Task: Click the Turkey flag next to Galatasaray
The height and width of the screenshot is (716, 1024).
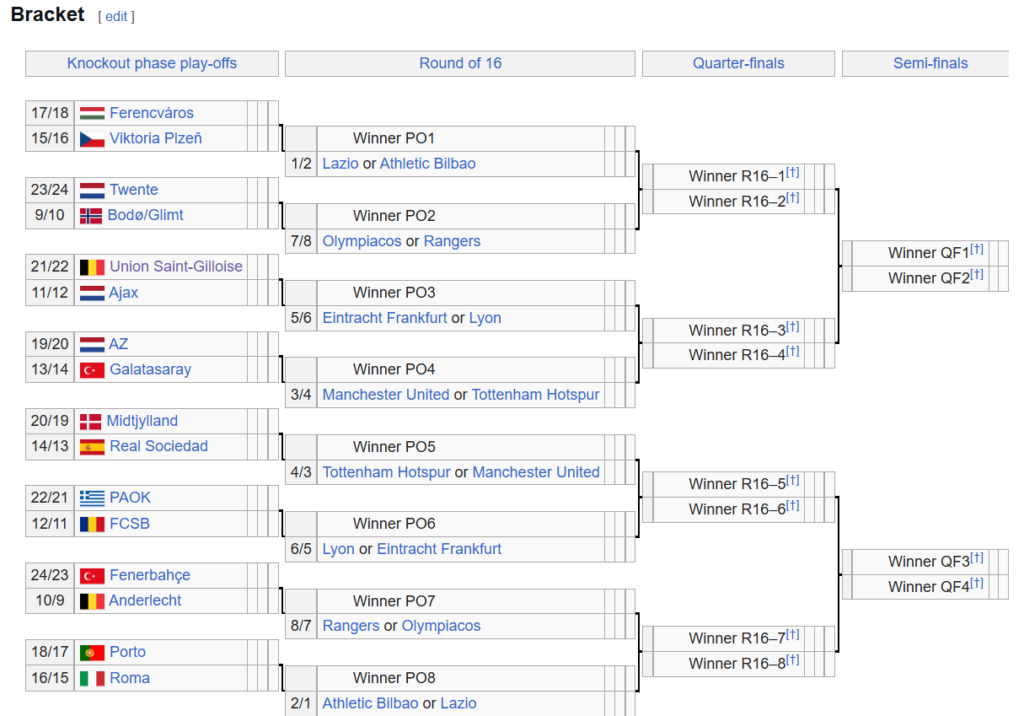Action: coord(92,370)
